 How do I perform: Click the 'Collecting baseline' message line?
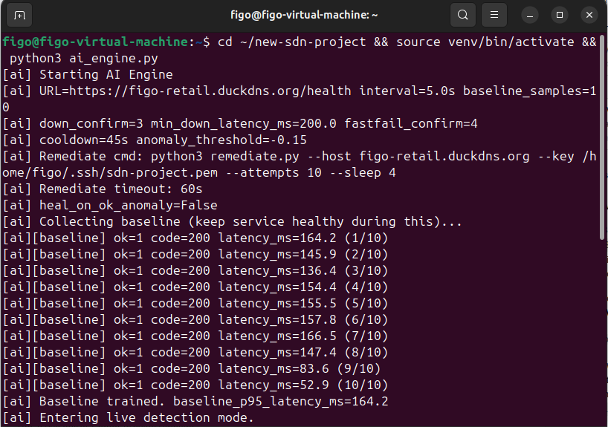(x=232, y=221)
